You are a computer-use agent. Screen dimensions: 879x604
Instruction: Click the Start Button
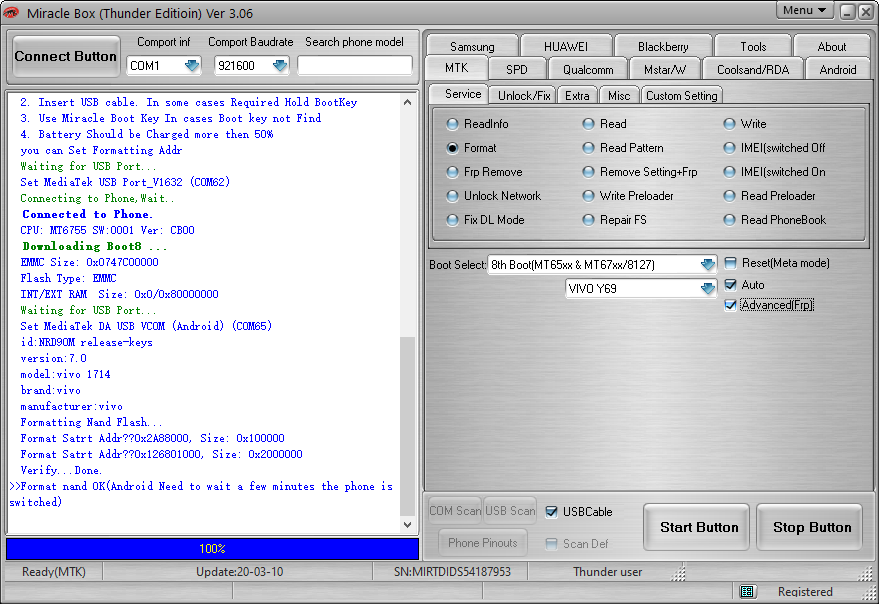coord(698,527)
